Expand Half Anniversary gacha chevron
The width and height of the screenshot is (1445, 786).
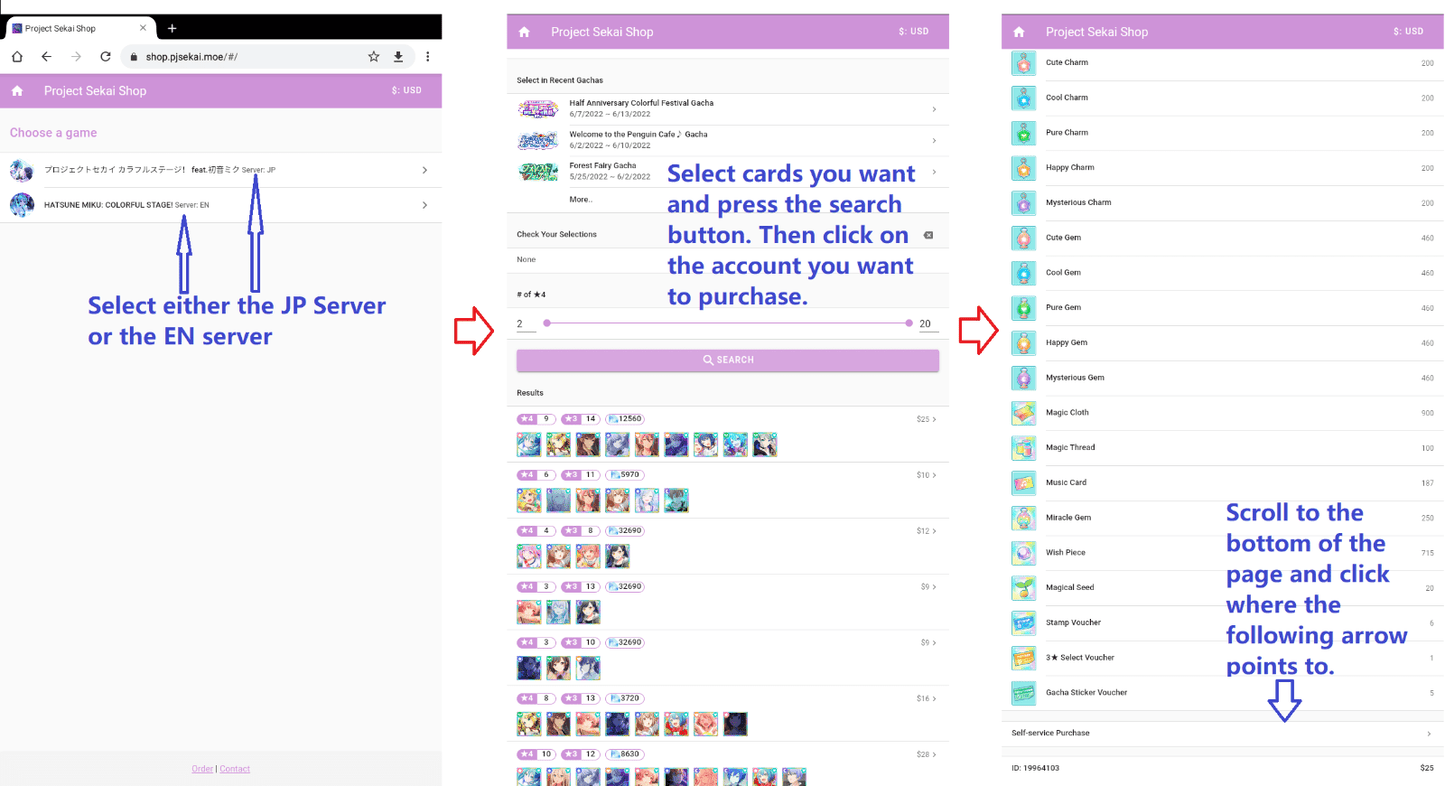point(934,109)
